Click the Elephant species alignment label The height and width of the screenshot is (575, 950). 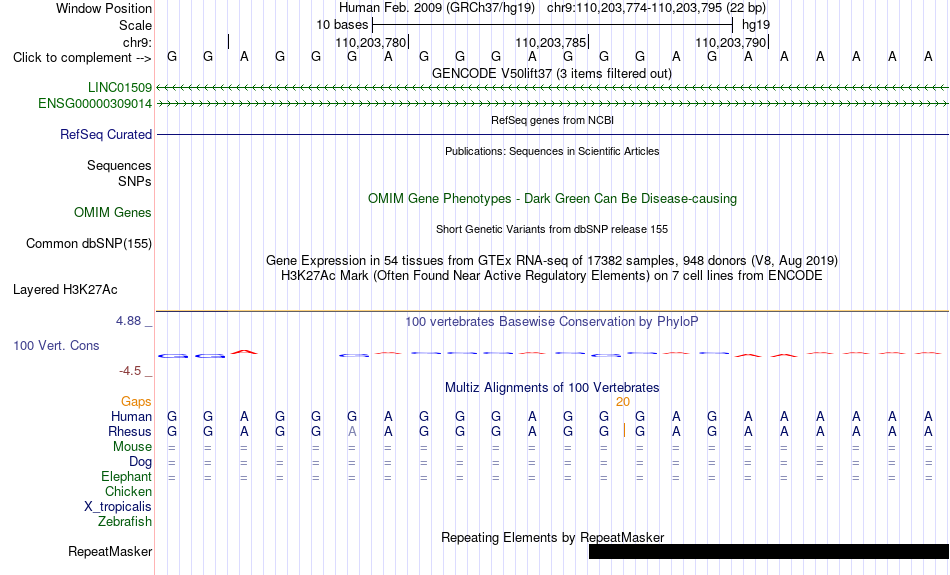coord(126,477)
